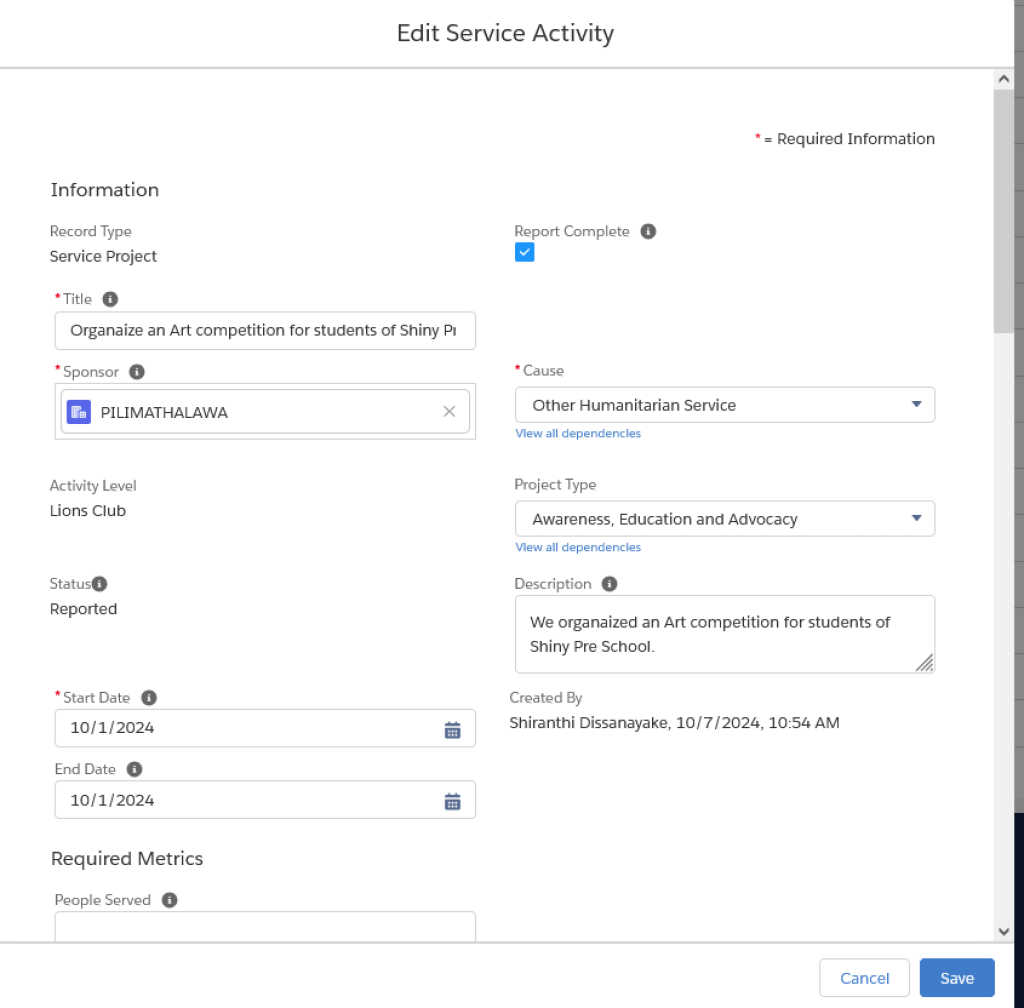The height and width of the screenshot is (1008, 1024).
Task: Click the 'Shiranthi Dissanayake' created-by text
Action: (589, 723)
